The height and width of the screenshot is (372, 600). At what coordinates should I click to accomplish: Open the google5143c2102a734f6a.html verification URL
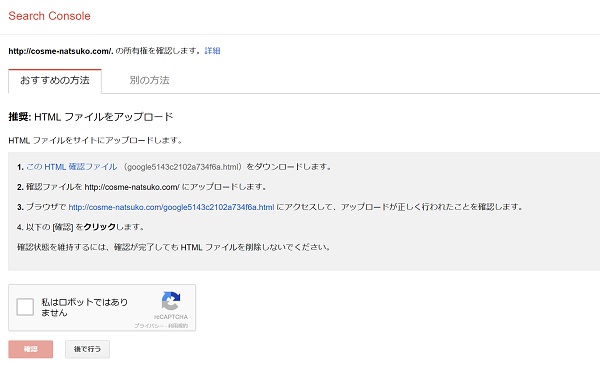pos(171,207)
